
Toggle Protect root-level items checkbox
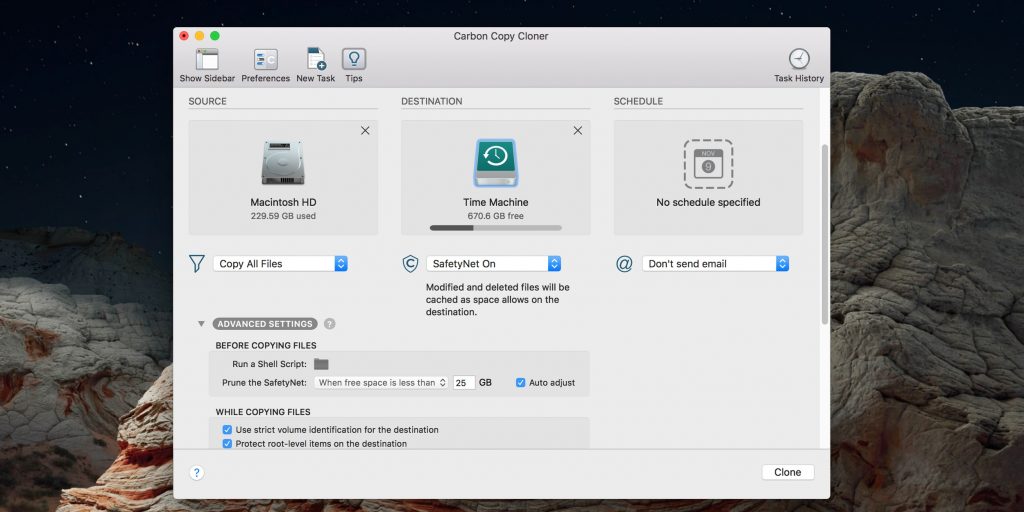[x=227, y=443]
